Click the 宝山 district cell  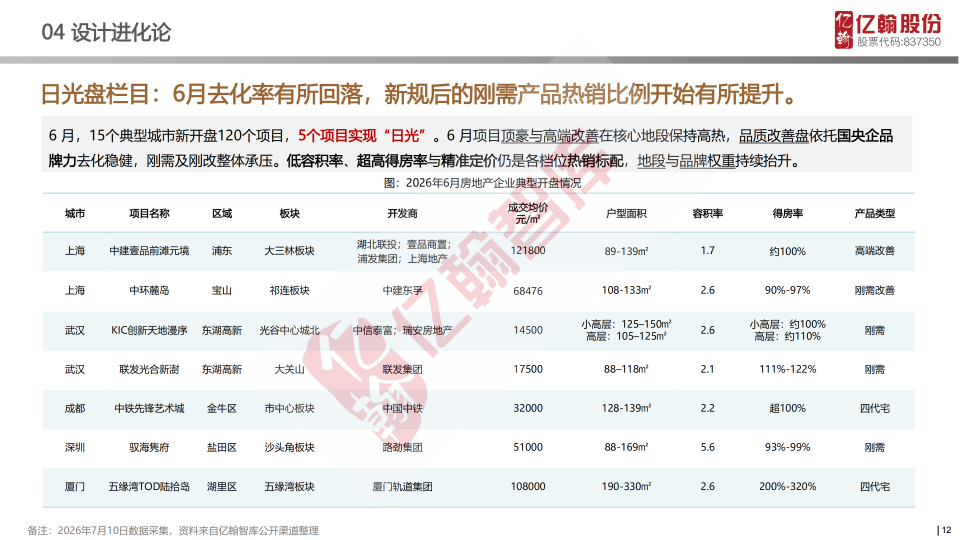(x=222, y=290)
